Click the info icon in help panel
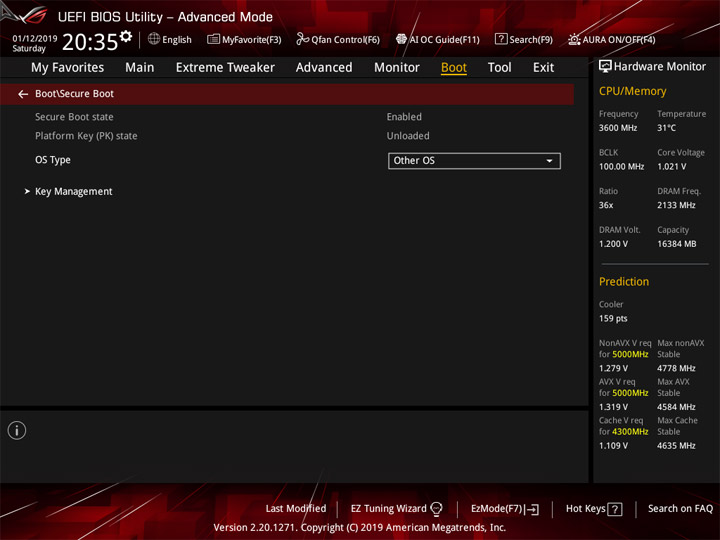The image size is (720, 540). 17,430
